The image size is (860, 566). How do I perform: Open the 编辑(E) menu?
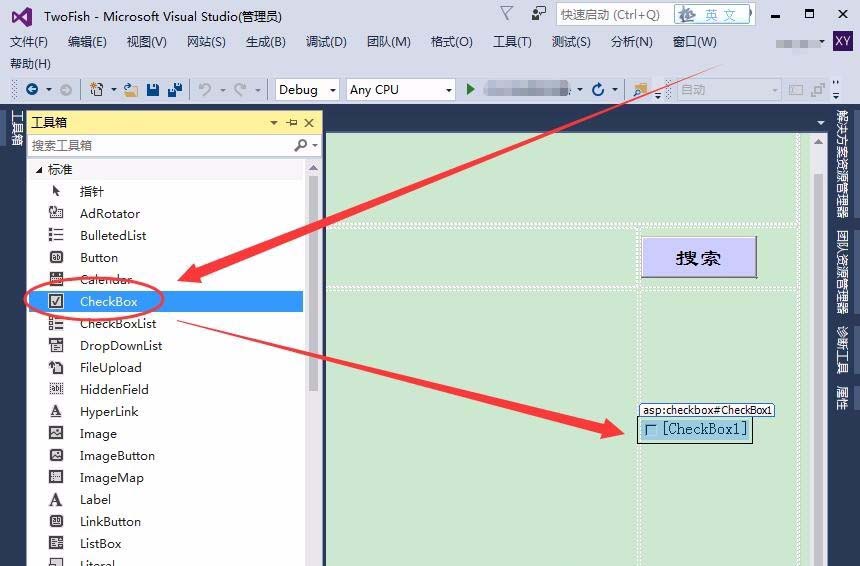pyautogui.click(x=87, y=42)
